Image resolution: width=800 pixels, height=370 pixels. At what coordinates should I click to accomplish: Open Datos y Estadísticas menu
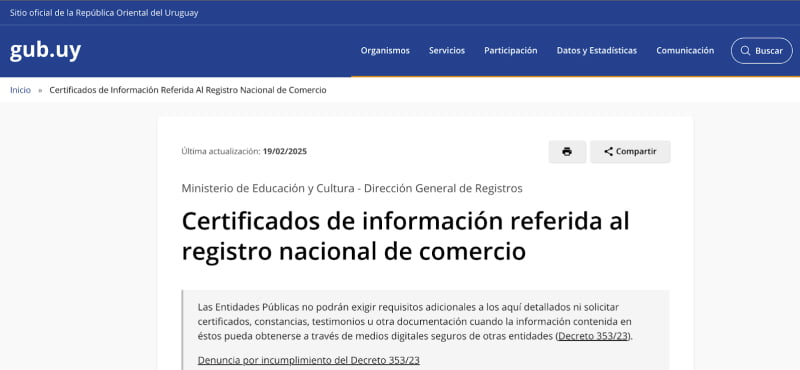[x=597, y=51]
